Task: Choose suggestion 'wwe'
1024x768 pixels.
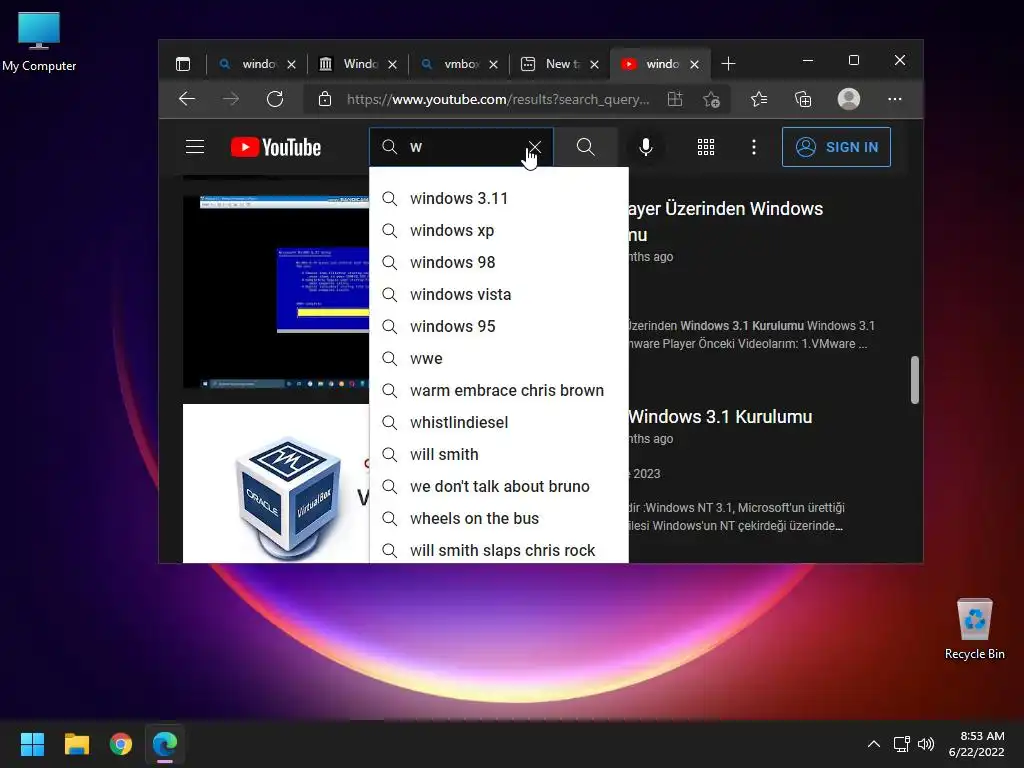Action: (498, 359)
